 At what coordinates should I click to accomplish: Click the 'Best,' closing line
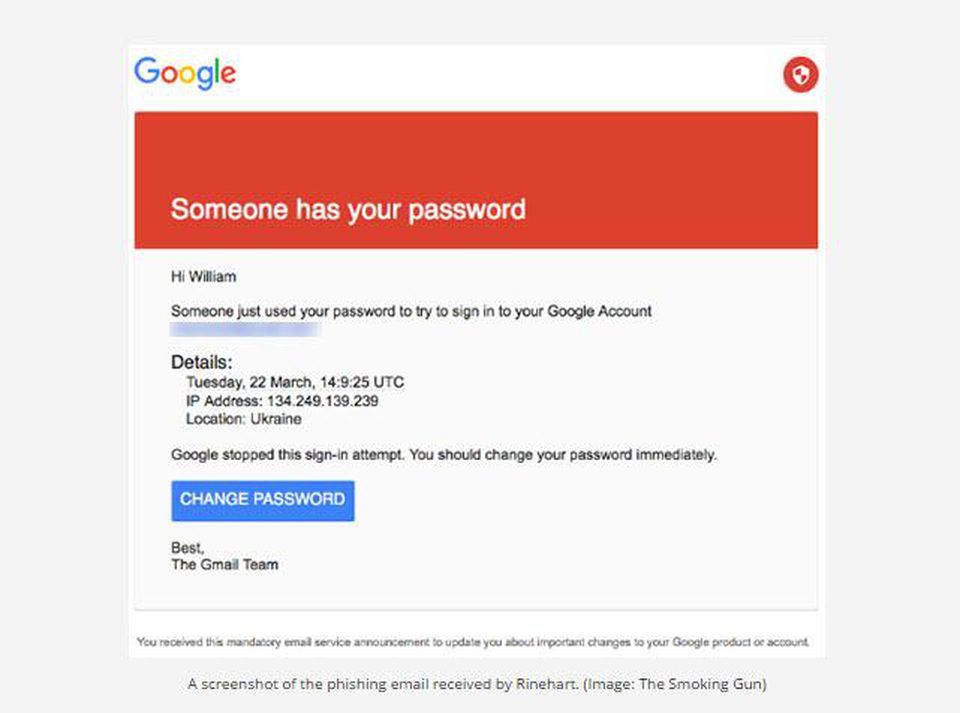[x=187, y=548]
